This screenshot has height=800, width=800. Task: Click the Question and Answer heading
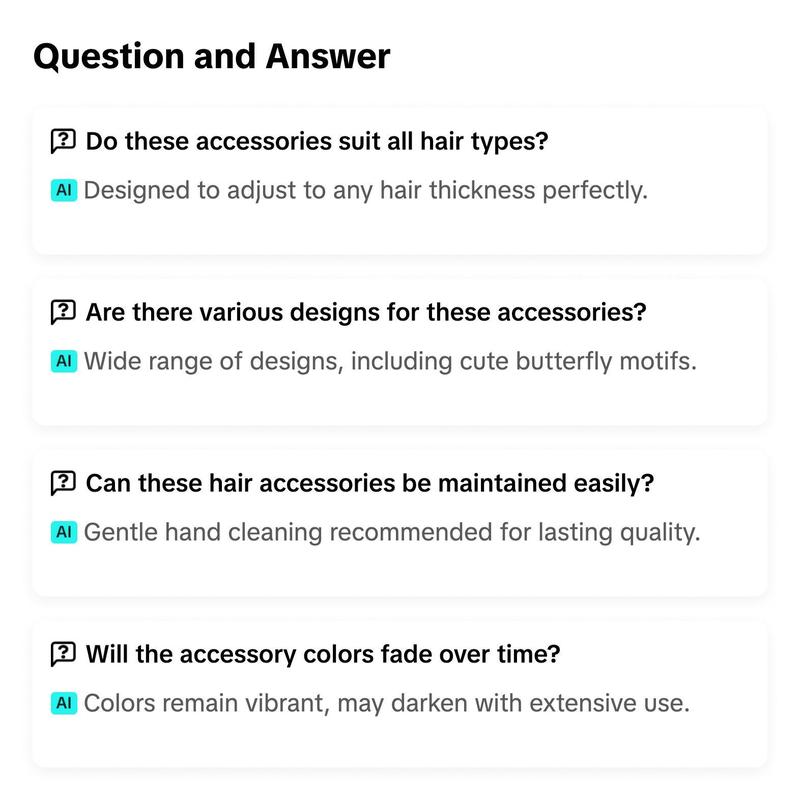click(x=212, y=56)
